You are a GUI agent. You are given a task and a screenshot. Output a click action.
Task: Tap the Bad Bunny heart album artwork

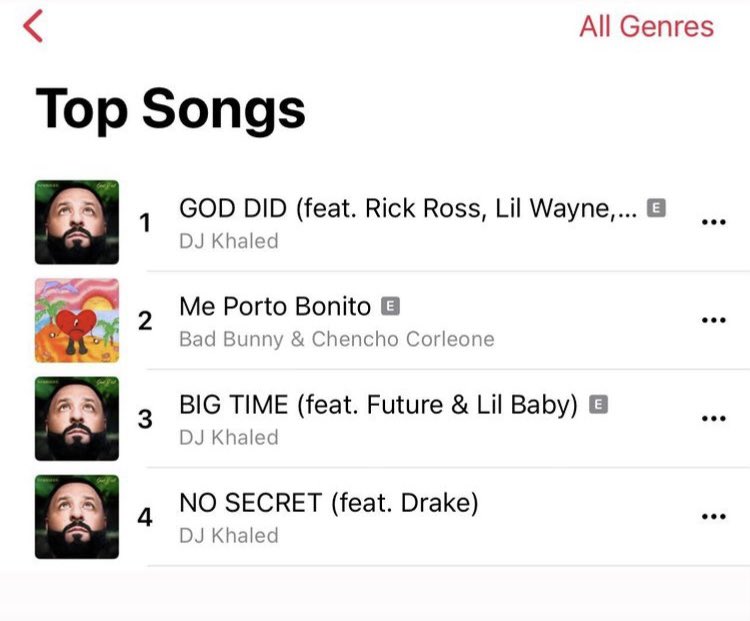77,320
